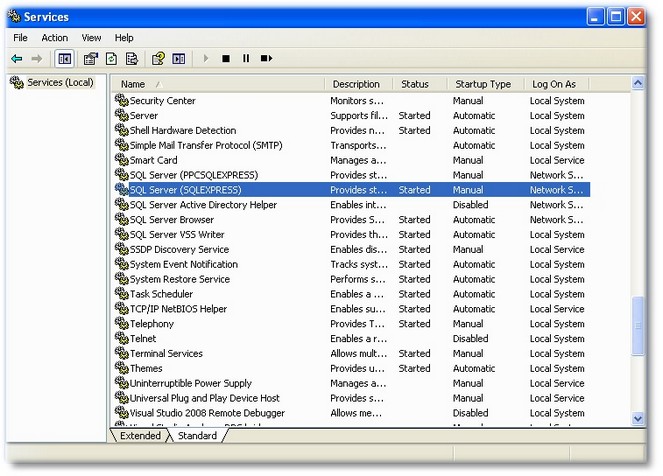Minimize the Services window
Image resolution: width=663 pixels, height=476 pixels.
[x=595, y=17]
